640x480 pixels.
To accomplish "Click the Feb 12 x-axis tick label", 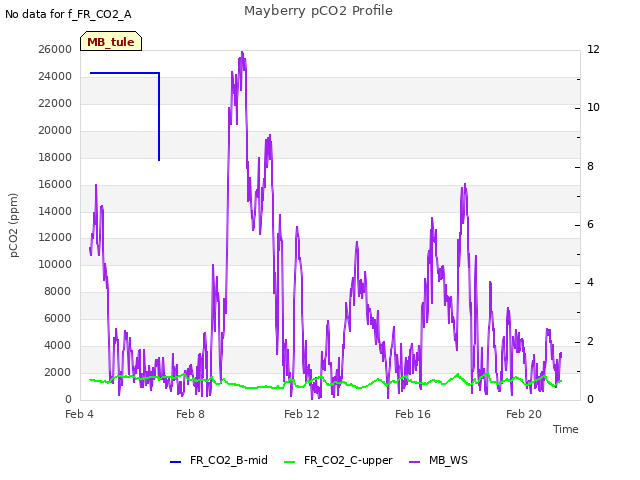I will point(302,414).
